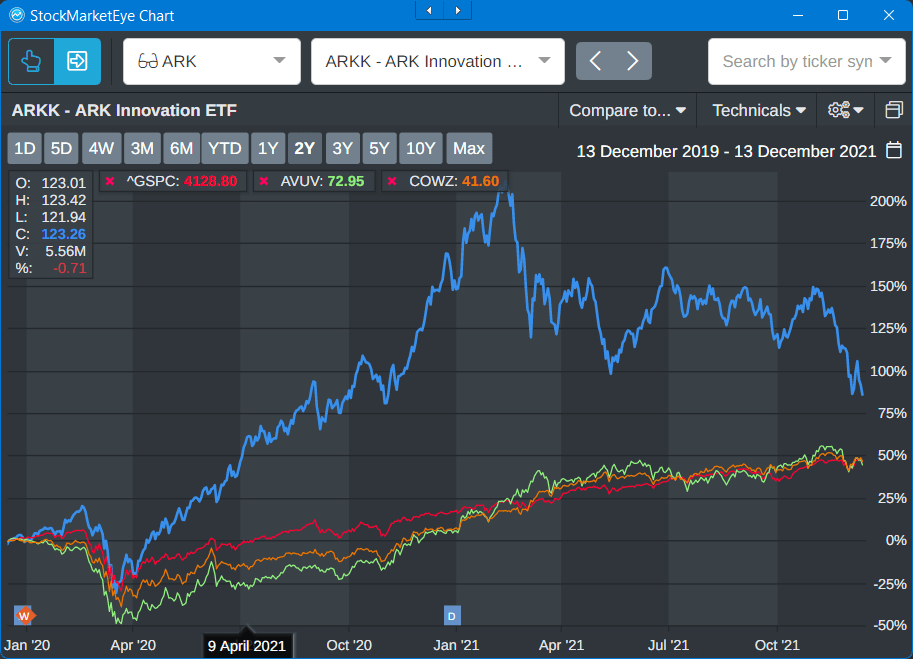913x659 pixels.
Task: Click the orange W event marker
Action: click(x=25, y=614)
